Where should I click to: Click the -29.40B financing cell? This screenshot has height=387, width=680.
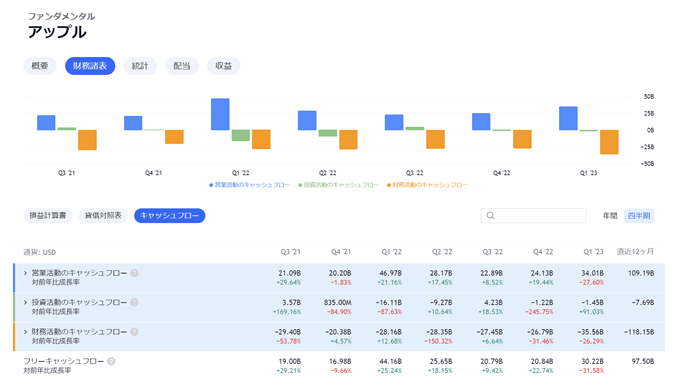[288, 332]
